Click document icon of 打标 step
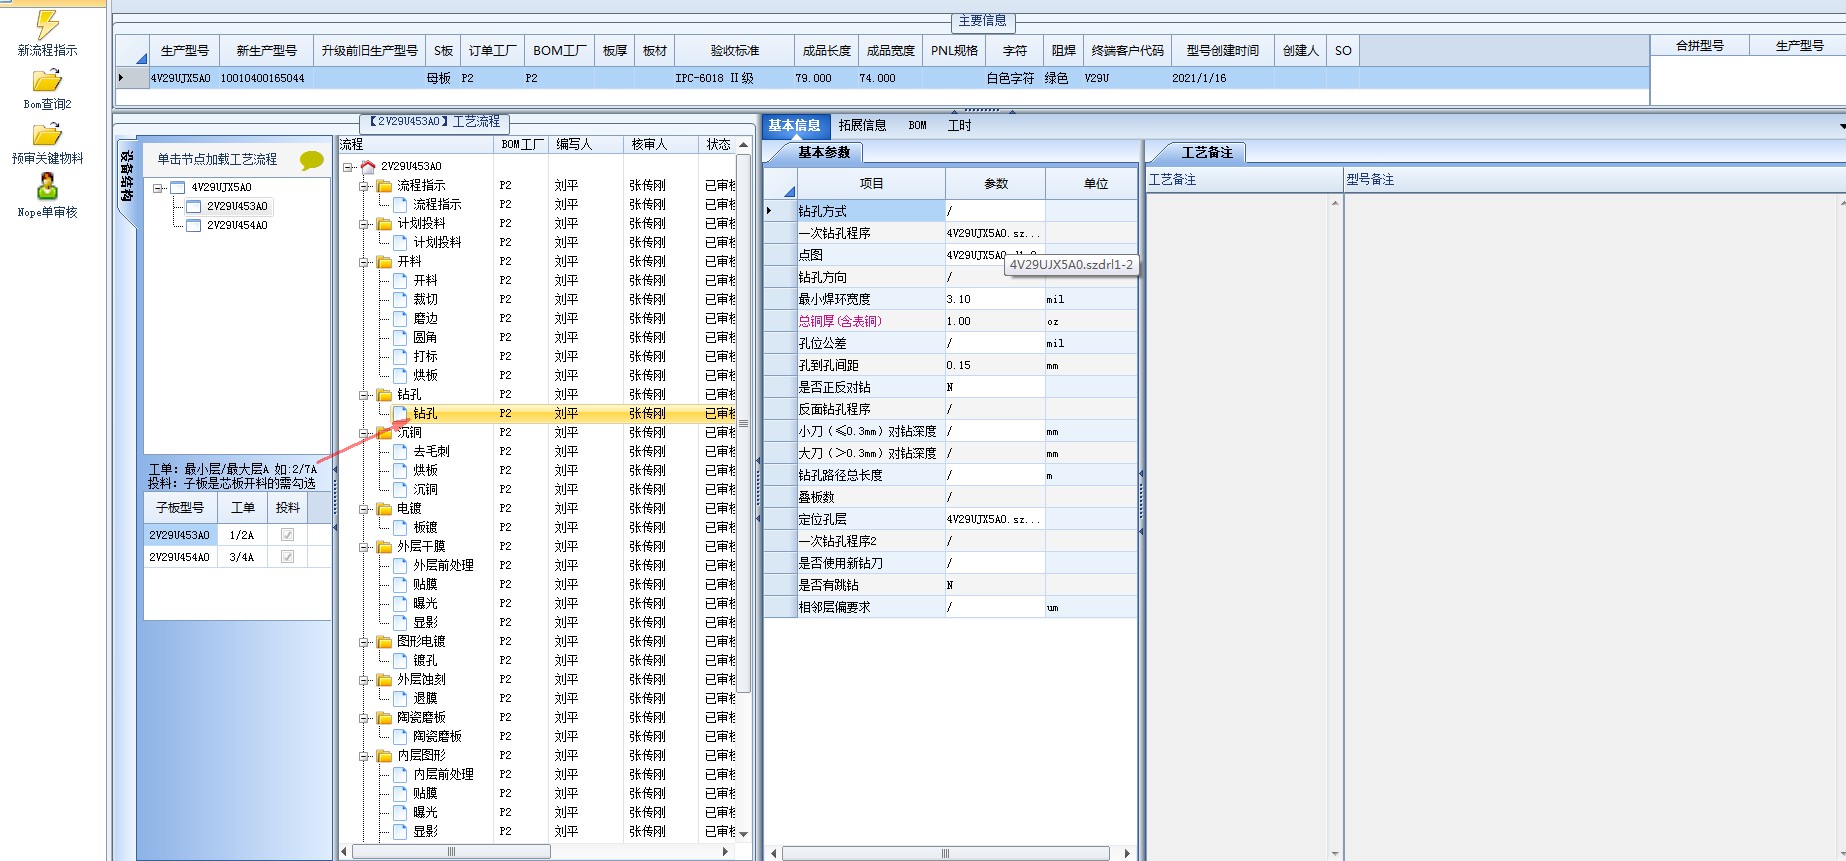The image size is (1846, 861). pyautogui.click(x=400, y=356)
